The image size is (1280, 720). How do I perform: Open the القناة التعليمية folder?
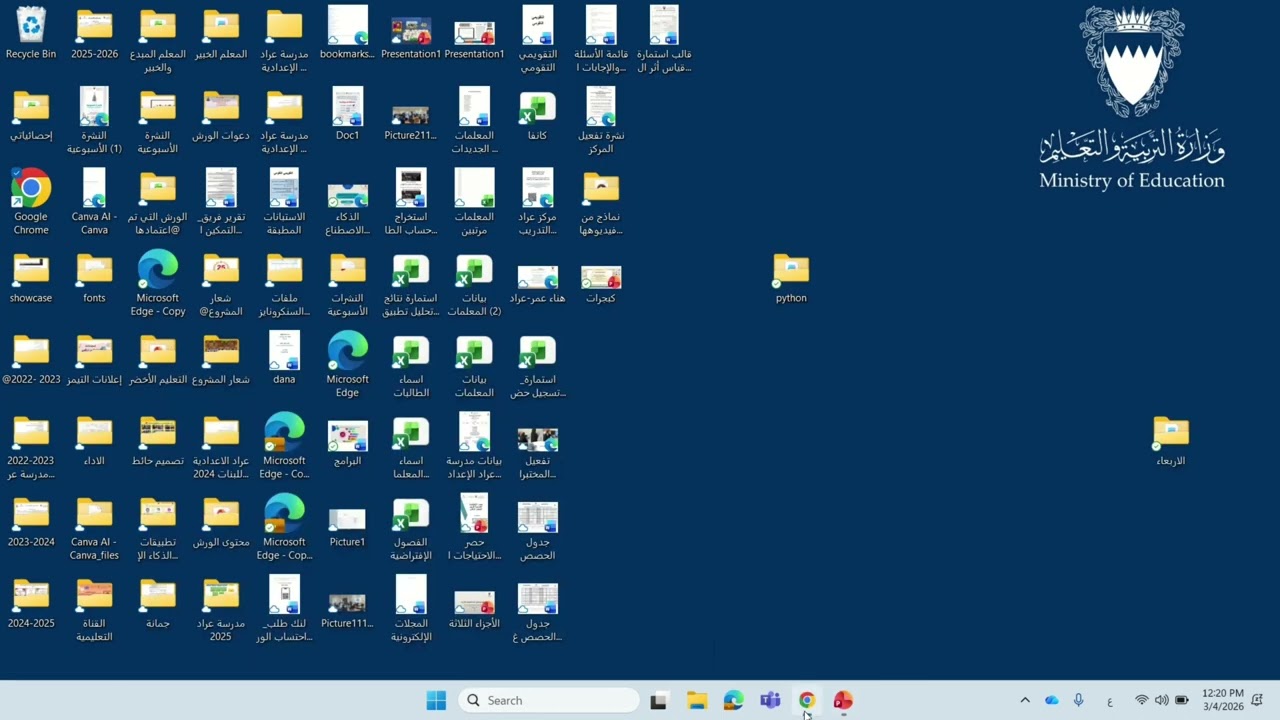pos(94,609)
